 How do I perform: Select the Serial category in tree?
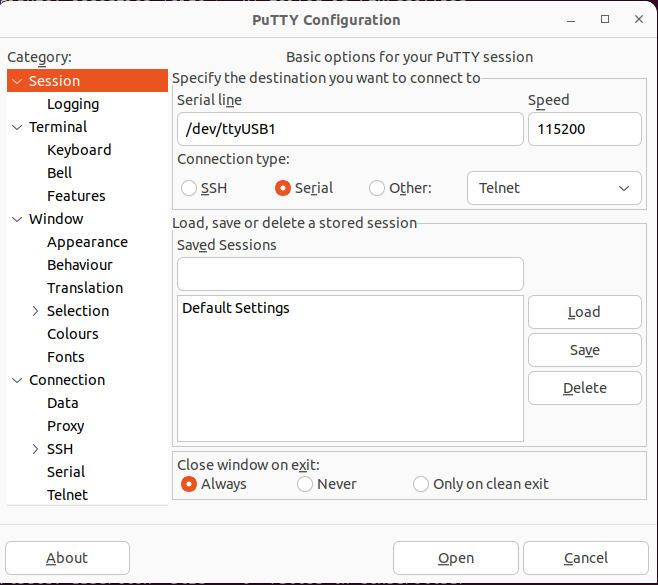pos(66,472)
